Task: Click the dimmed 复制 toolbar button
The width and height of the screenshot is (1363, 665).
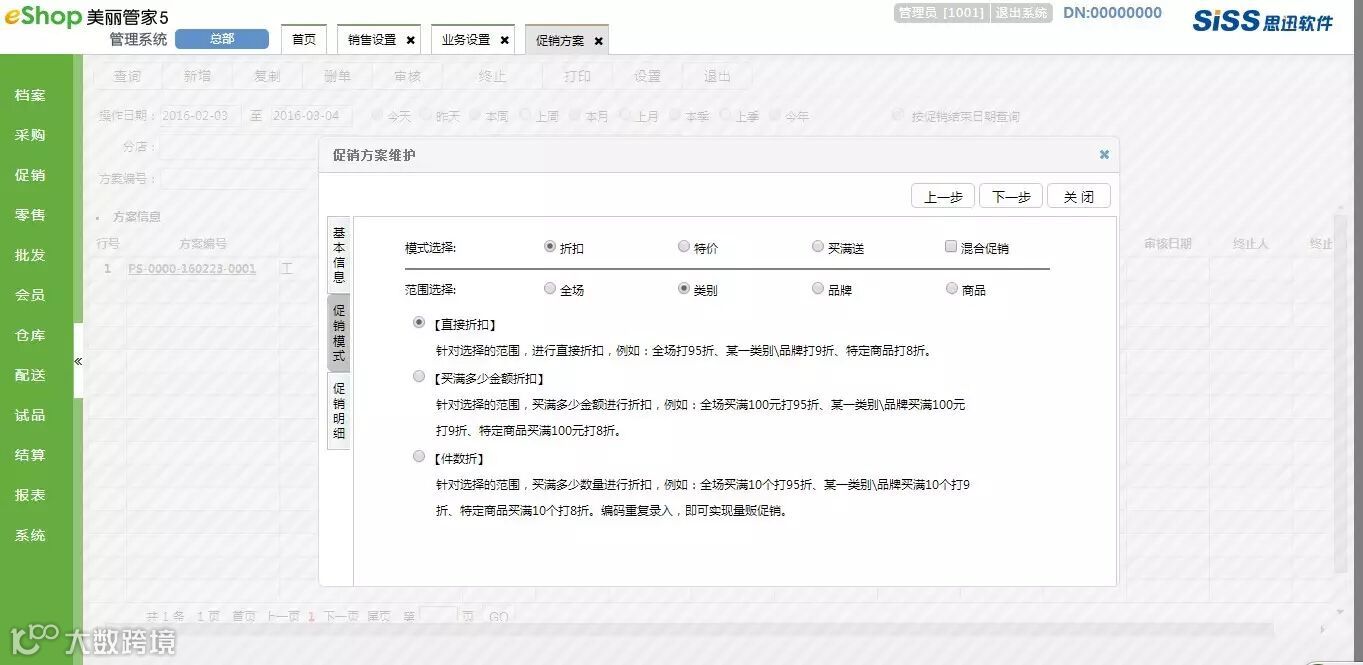Action: click(267, 76)
